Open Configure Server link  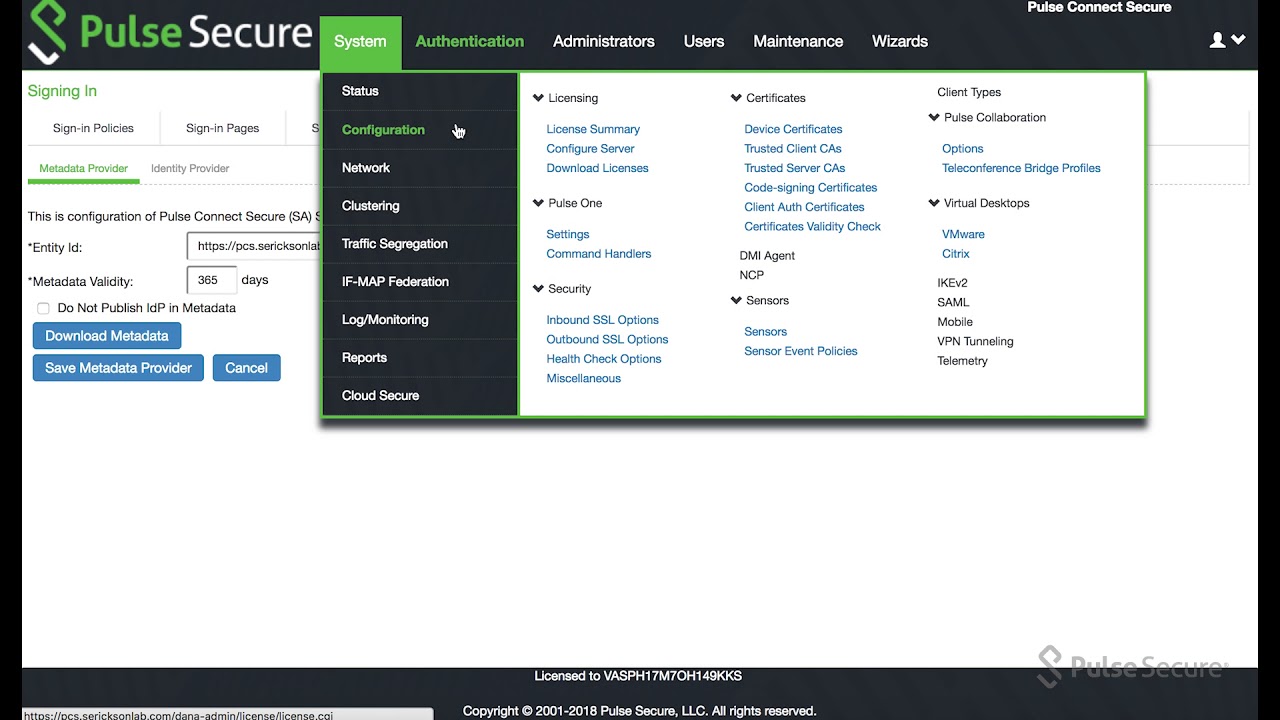click(590, 149)
